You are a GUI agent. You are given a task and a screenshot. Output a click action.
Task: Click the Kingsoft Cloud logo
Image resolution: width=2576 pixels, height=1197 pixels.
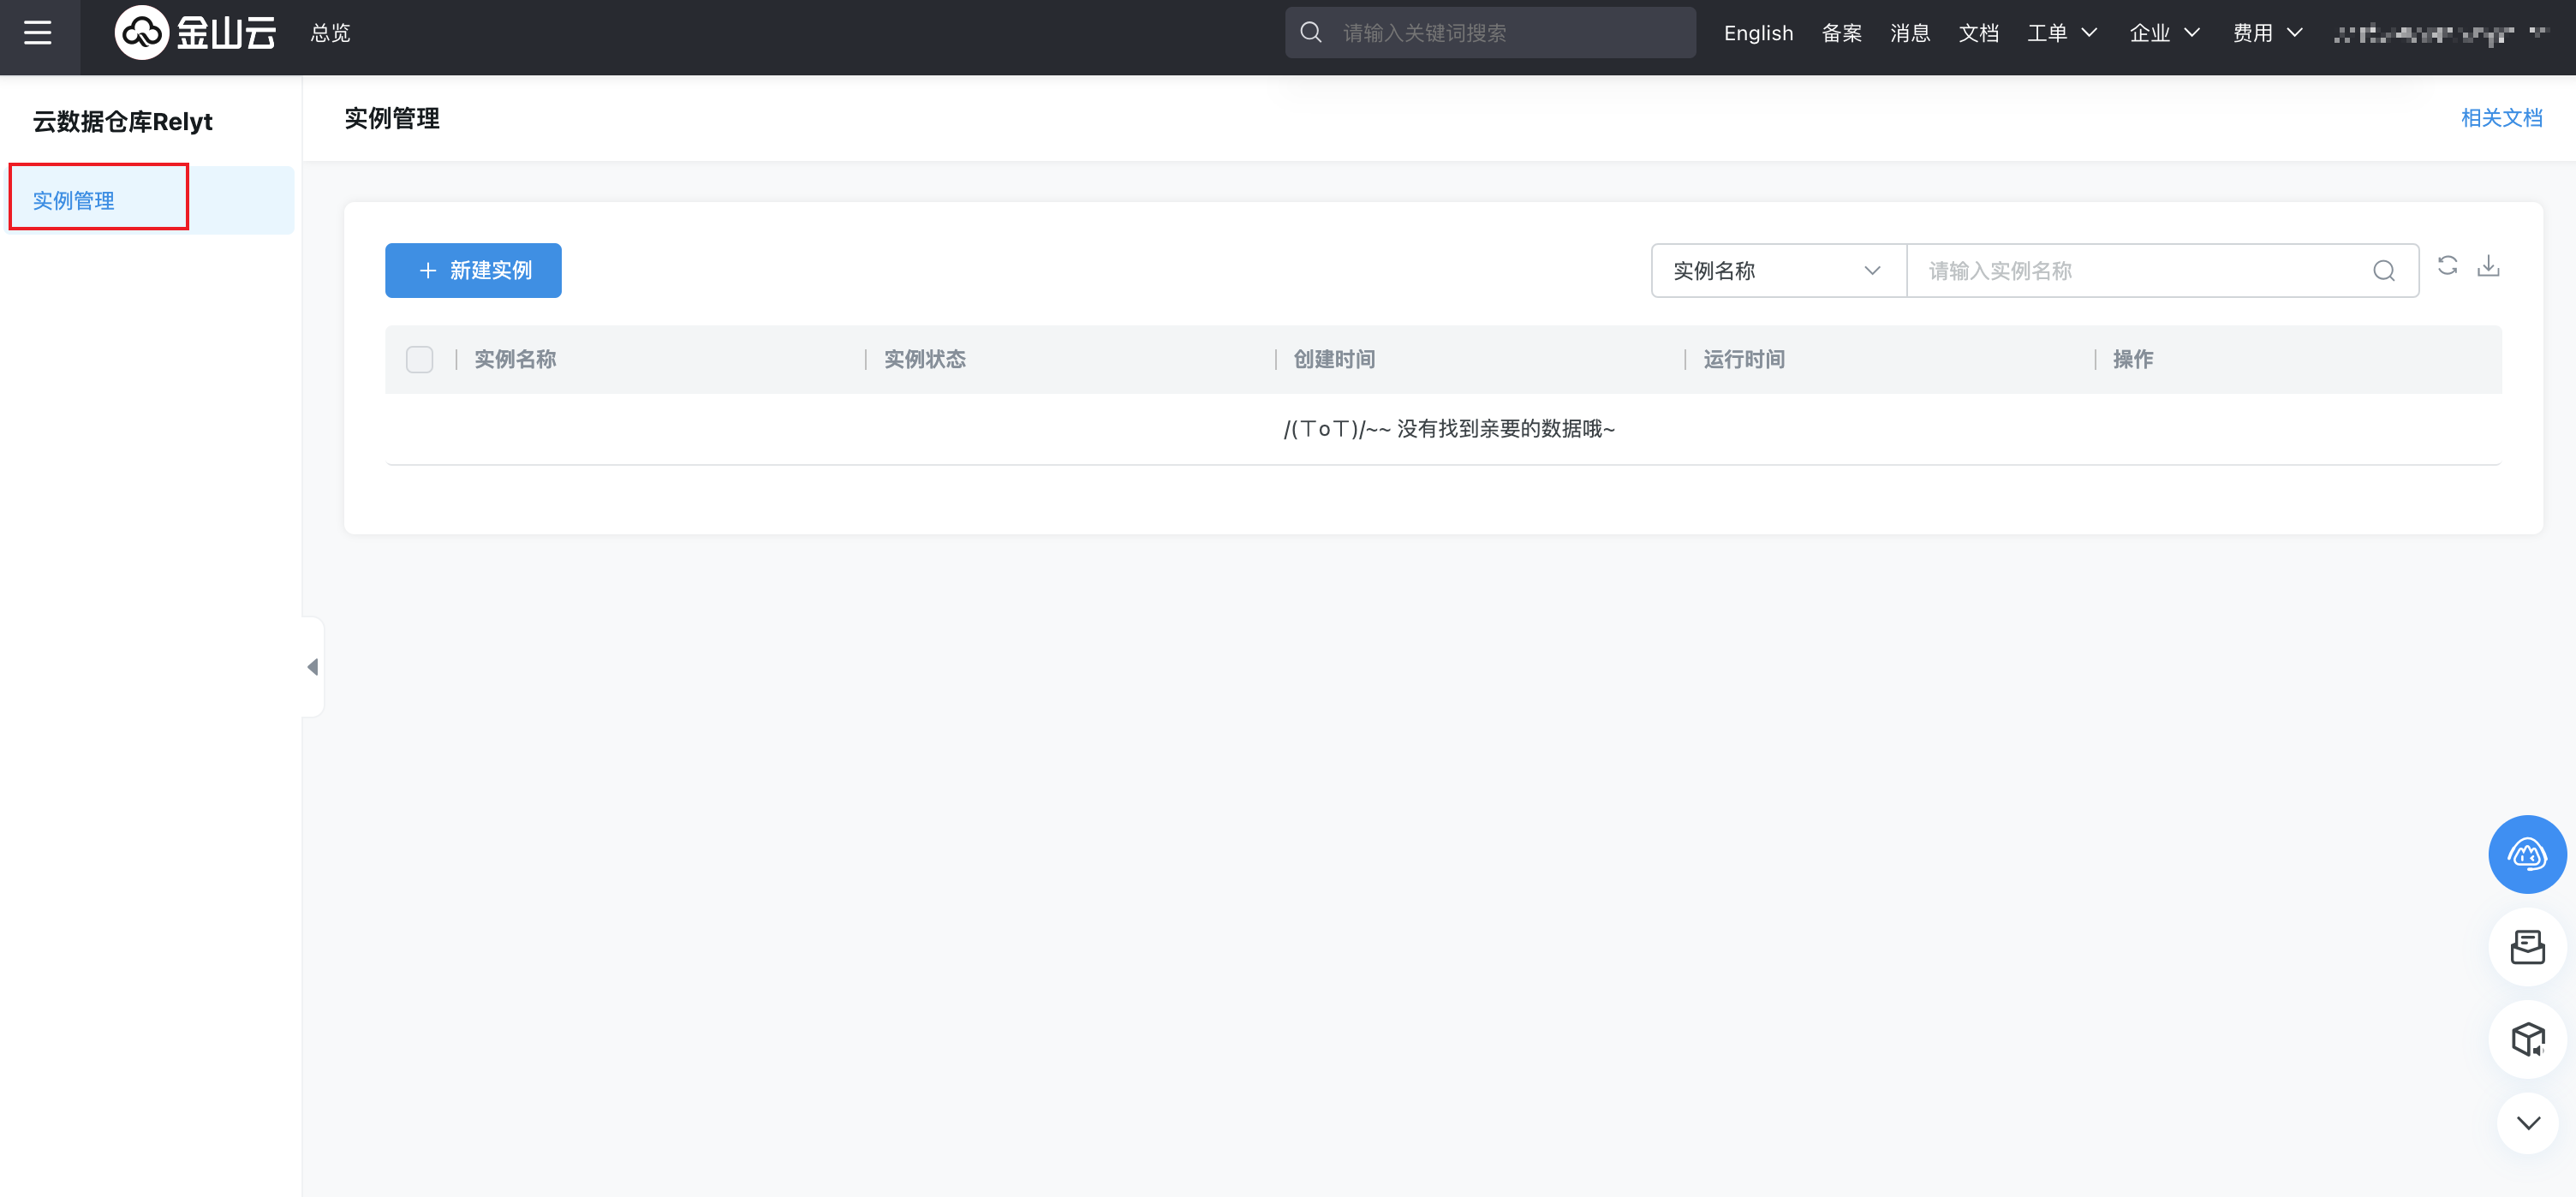196,33
